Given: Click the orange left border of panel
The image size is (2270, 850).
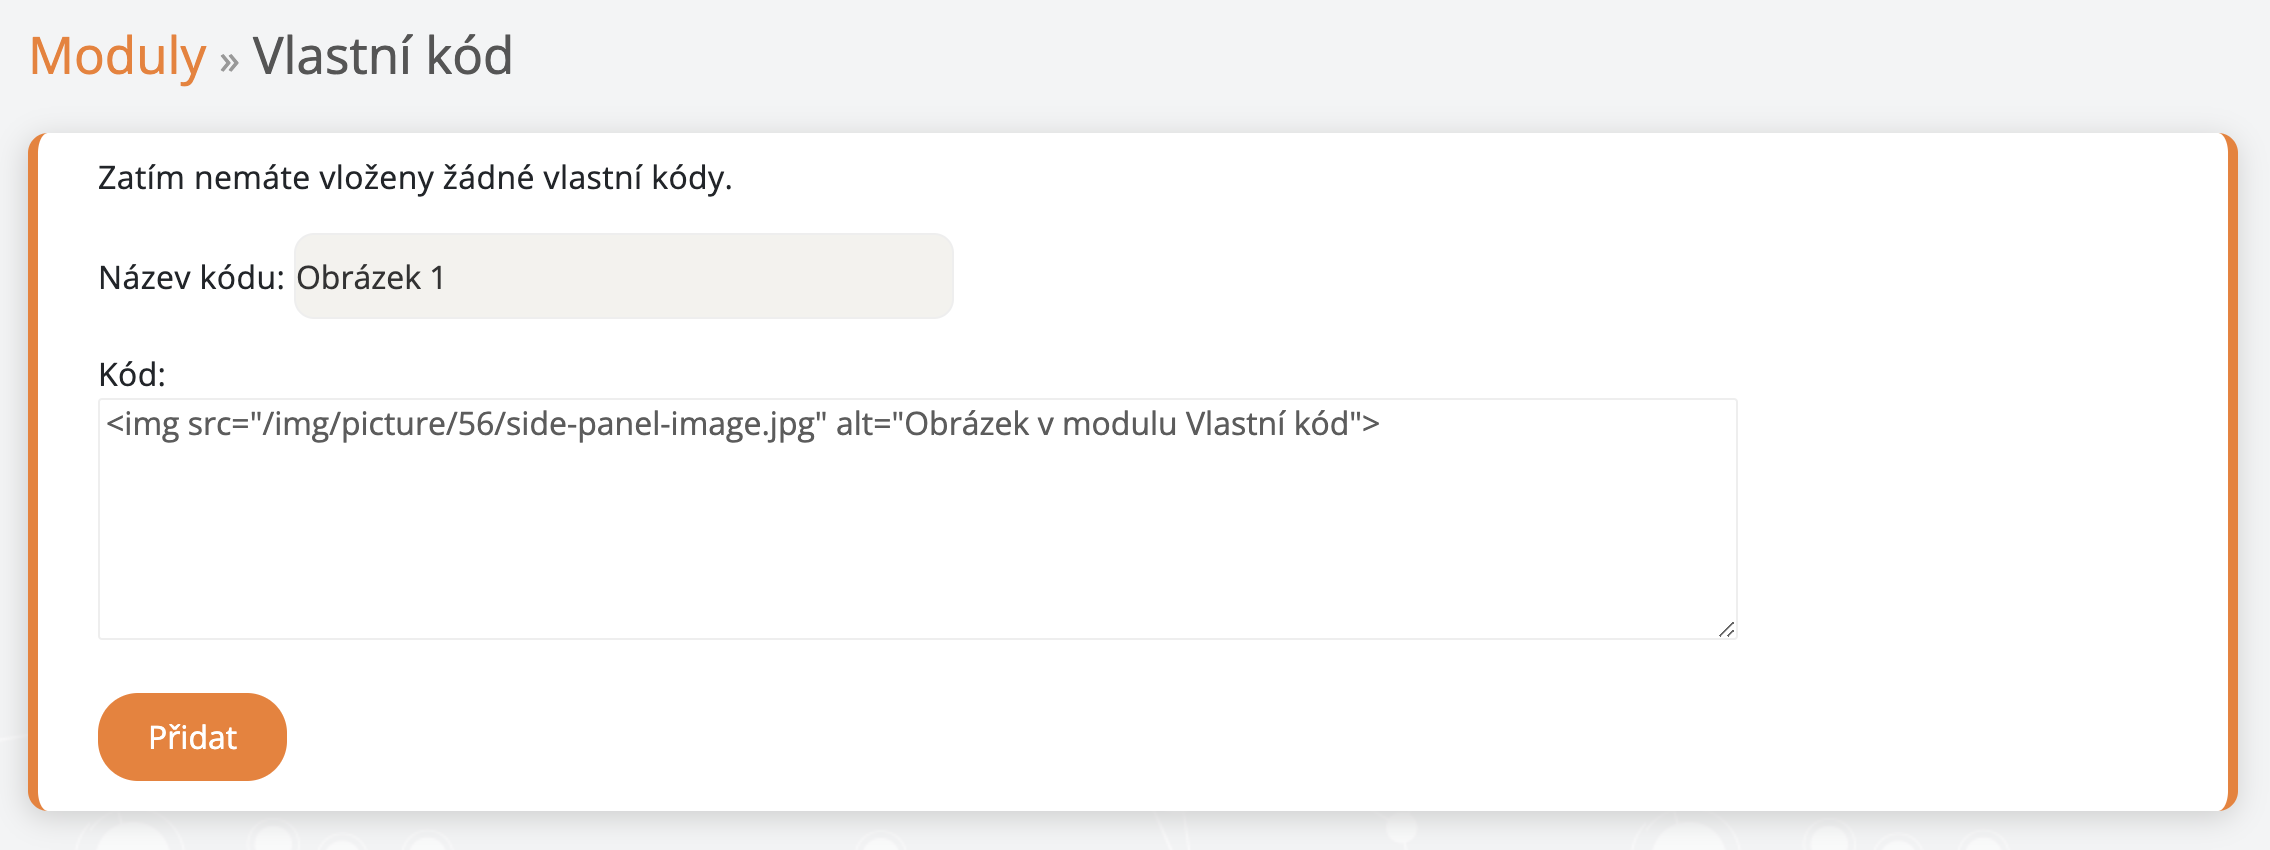Looking at the screenshot, I should [33, 472].
